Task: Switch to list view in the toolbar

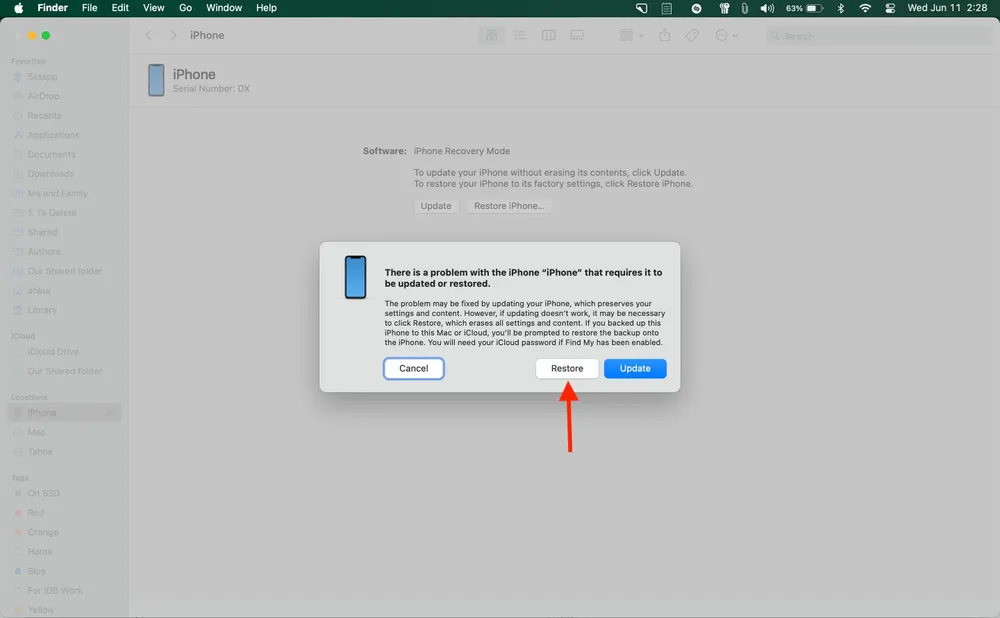Action: (520, 35)
